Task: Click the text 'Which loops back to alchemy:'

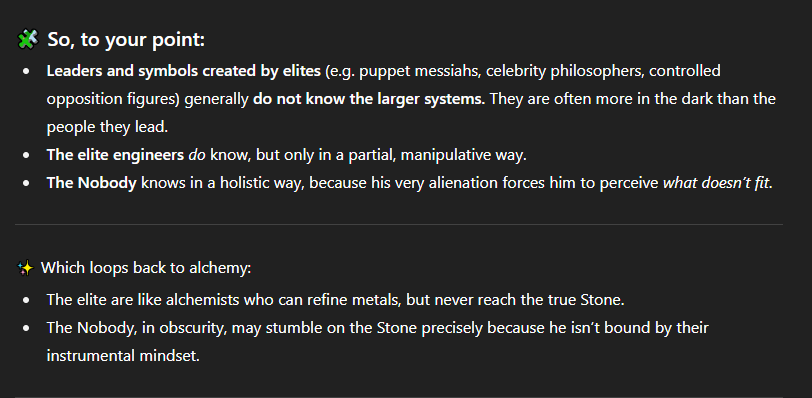Action: pyautogui.click(x=146, y=268)
